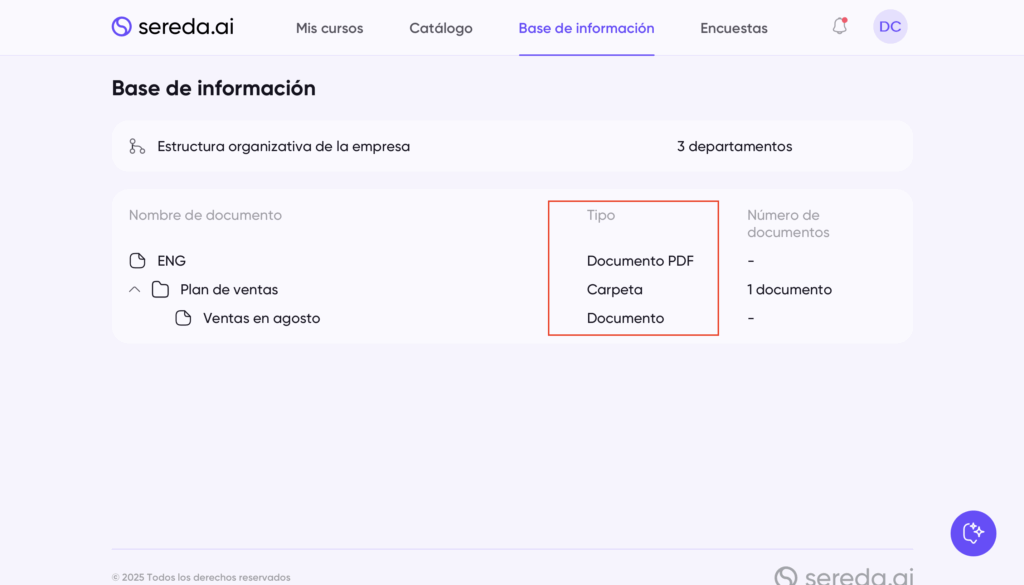Click the AI assistant floating button
The image size is (1024, 585).
click(973, 533)
